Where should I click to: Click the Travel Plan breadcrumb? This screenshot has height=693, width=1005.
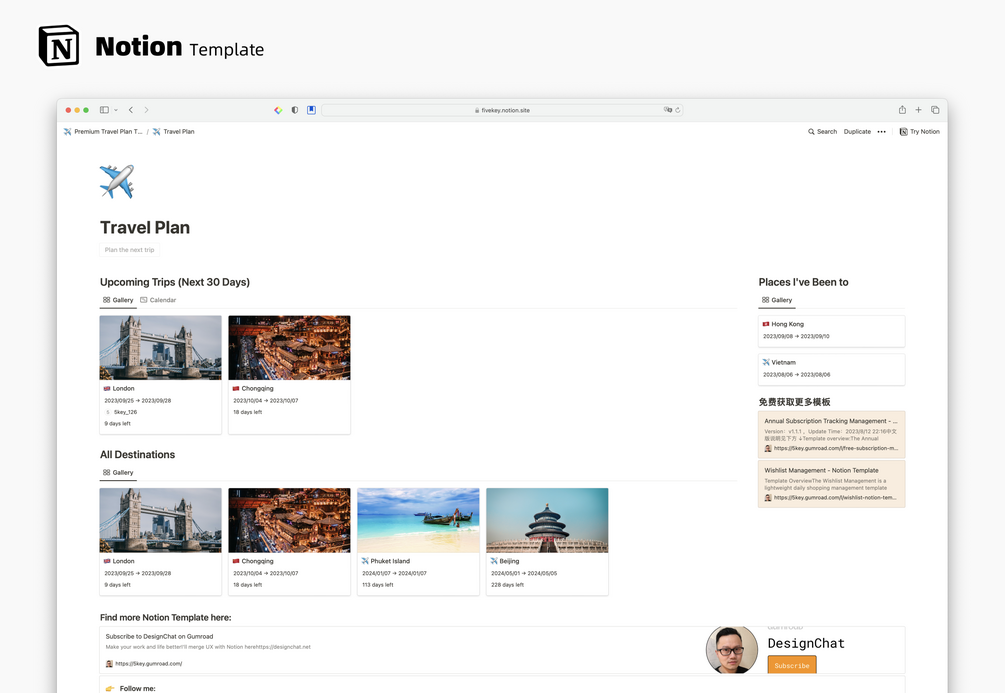click(173, 131)
